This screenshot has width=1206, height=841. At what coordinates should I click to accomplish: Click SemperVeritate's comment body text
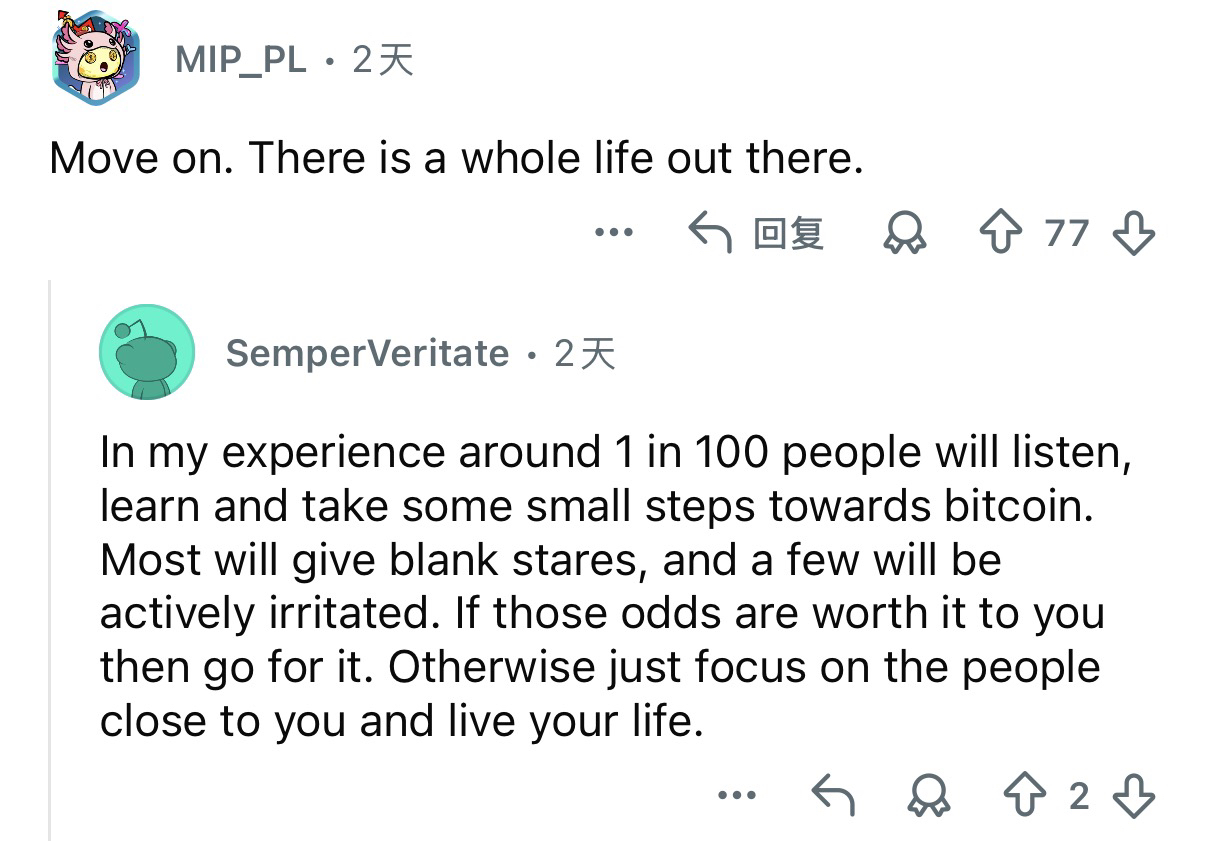pos(600,585)
